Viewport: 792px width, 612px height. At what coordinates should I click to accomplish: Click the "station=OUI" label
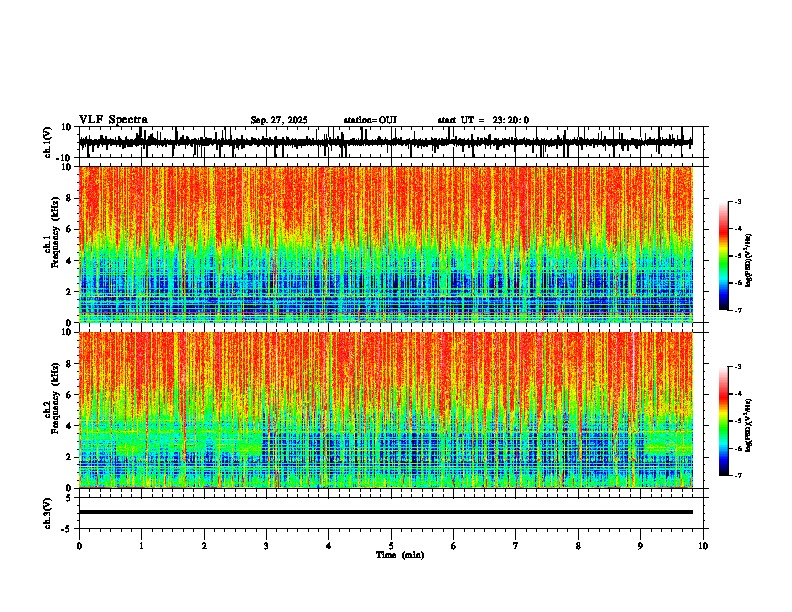tap(370, 120)
